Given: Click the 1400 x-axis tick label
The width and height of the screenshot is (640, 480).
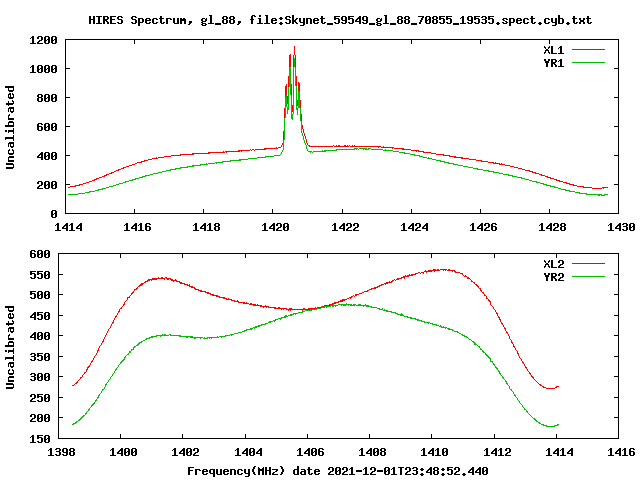Looking at the screenshot, I should (123, 452).
